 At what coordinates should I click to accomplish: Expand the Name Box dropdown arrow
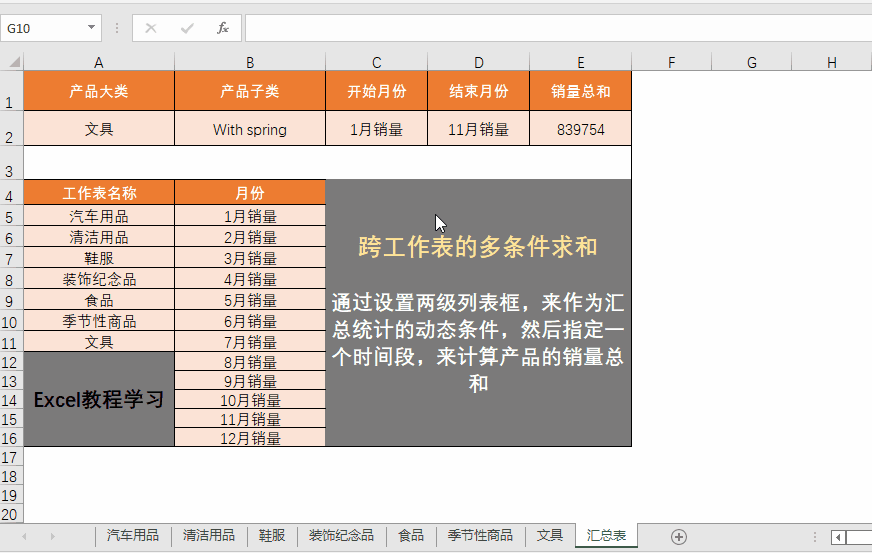(91, 27)
